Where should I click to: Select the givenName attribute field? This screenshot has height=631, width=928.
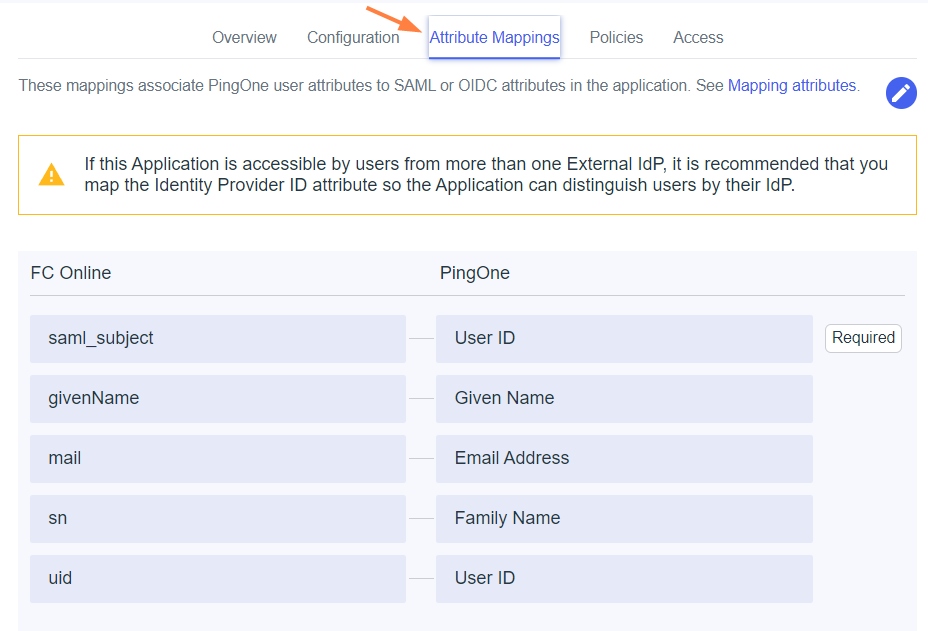point(218,399)
